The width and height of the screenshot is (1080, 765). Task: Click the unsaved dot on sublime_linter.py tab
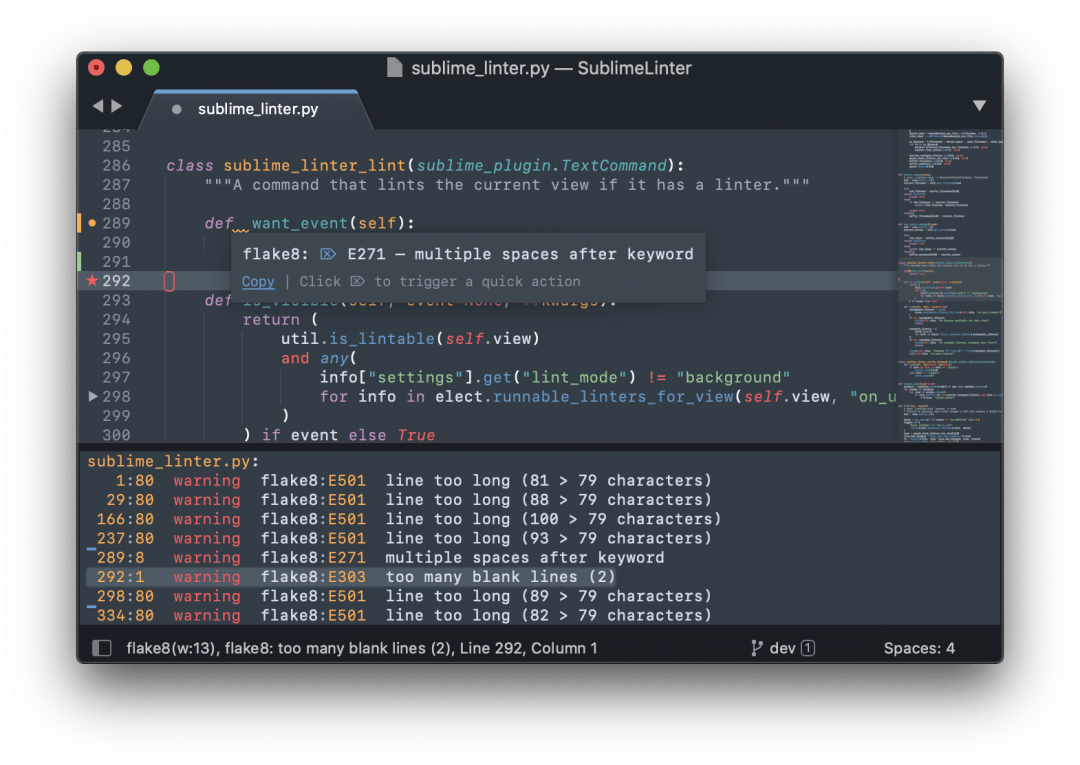point(177,109)
